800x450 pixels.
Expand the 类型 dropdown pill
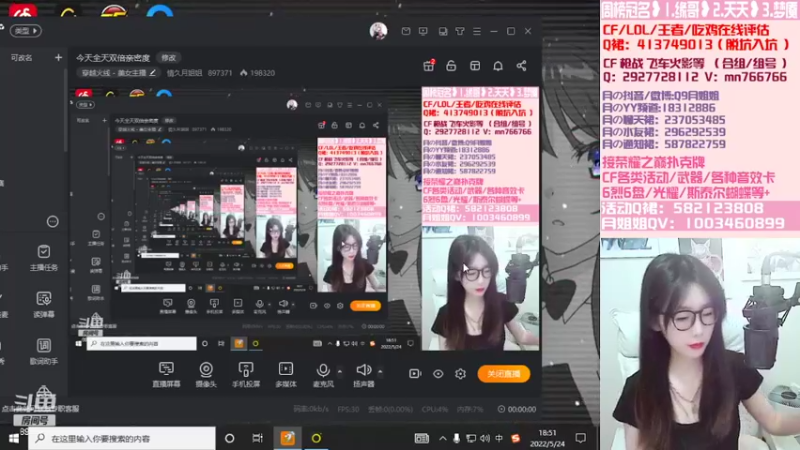(x=26, y=31)
